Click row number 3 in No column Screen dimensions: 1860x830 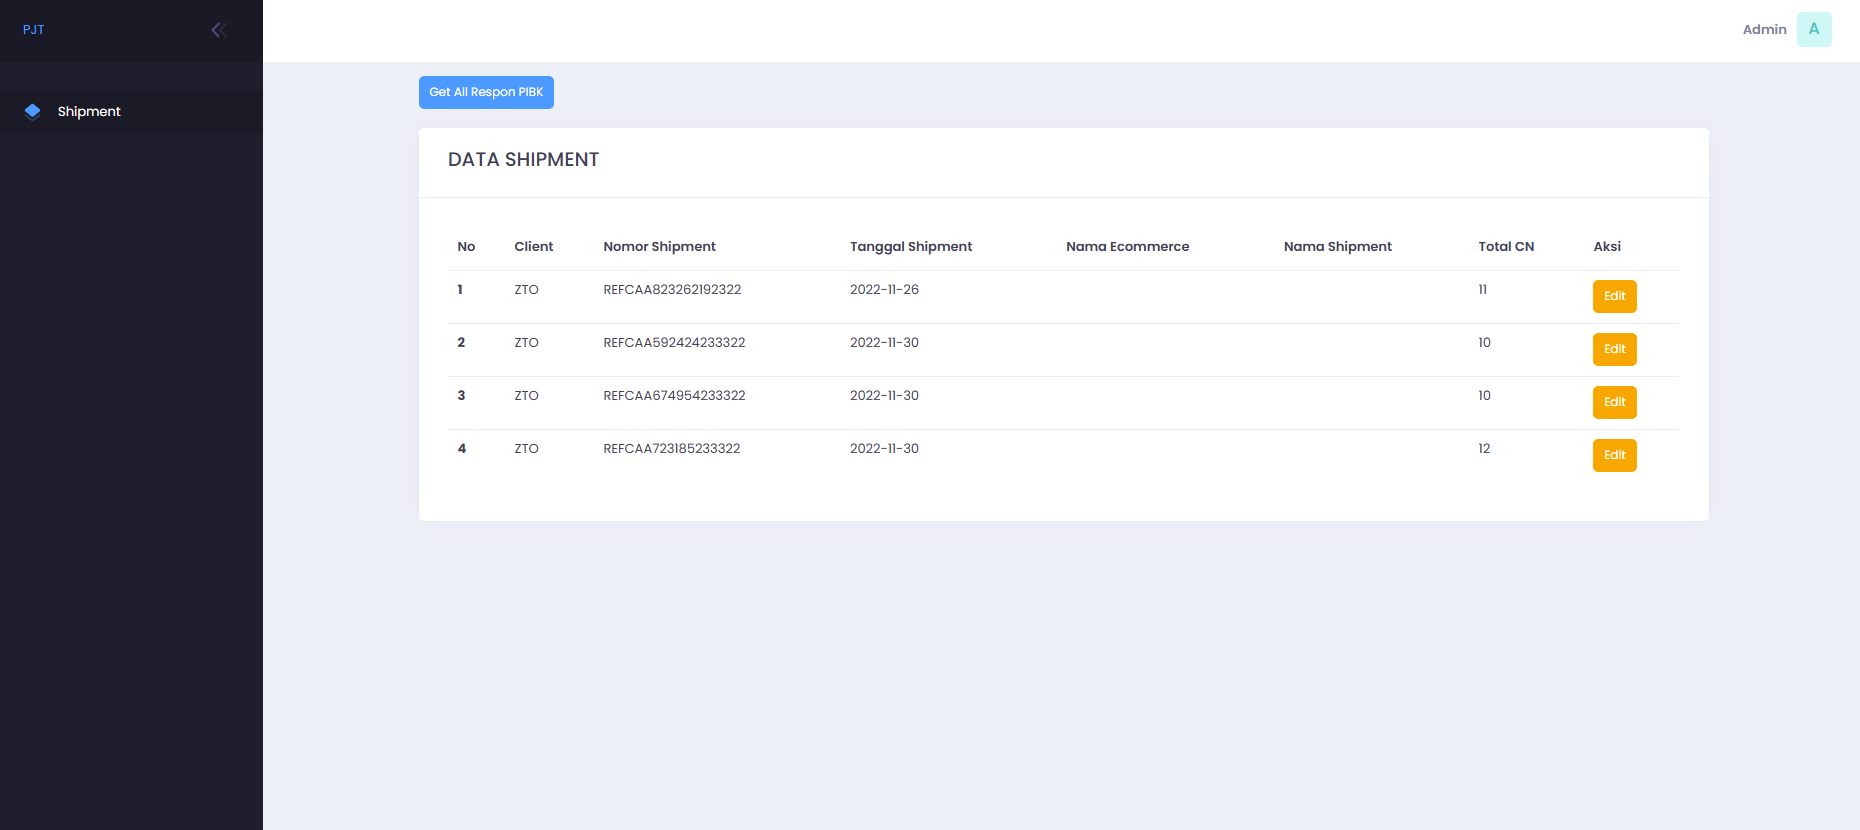pyautogui.click(x=461, y=396)
